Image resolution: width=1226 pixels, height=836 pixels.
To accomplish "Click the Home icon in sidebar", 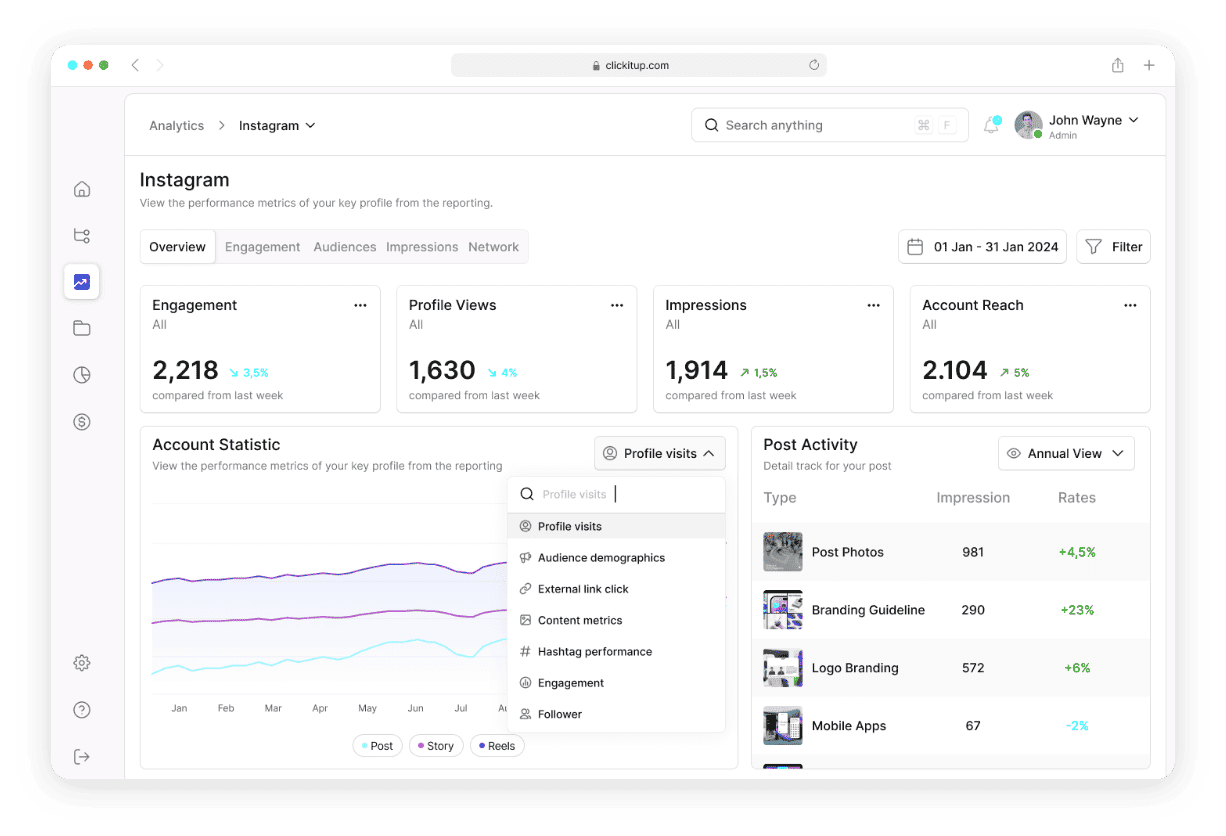I will (x=82, y=189).
